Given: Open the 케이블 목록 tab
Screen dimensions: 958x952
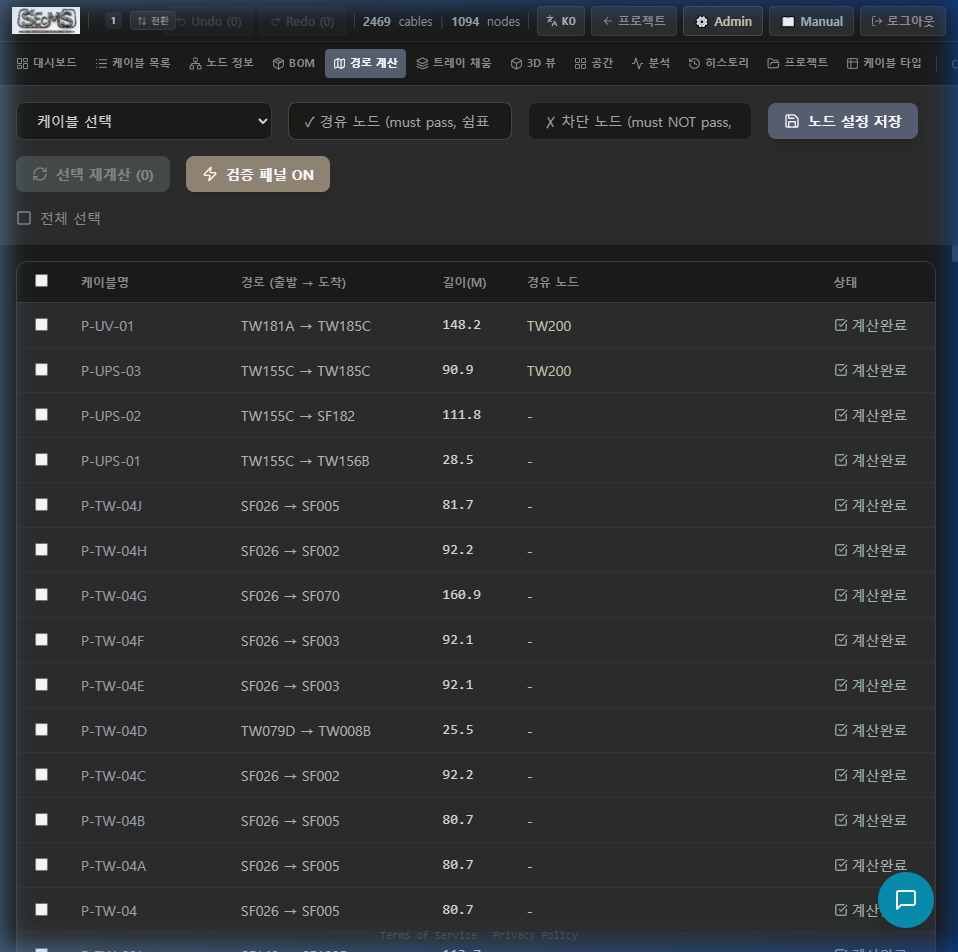Looking at the screenshot, I should 133,63.
